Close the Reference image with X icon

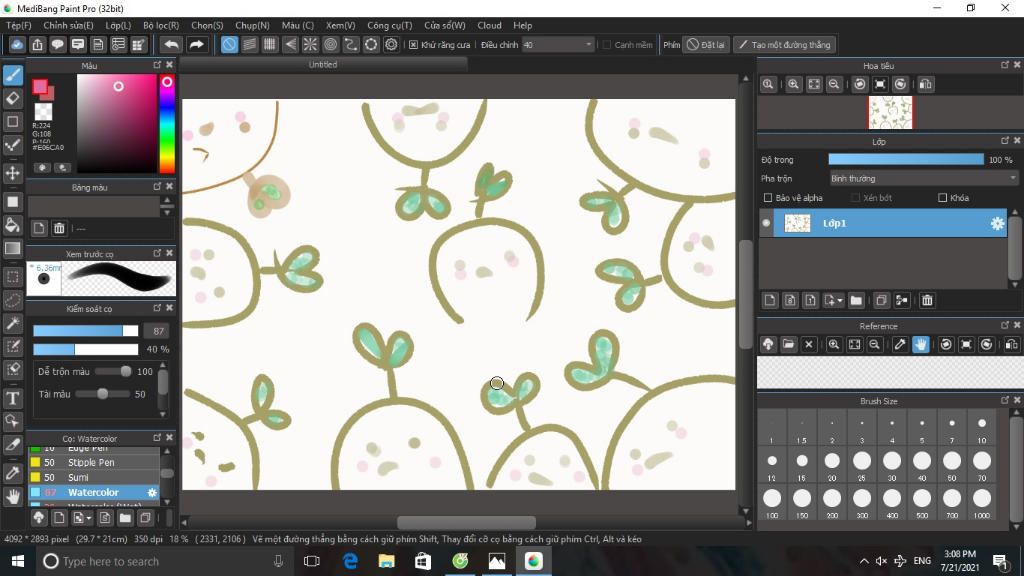(x=808, y=344)
